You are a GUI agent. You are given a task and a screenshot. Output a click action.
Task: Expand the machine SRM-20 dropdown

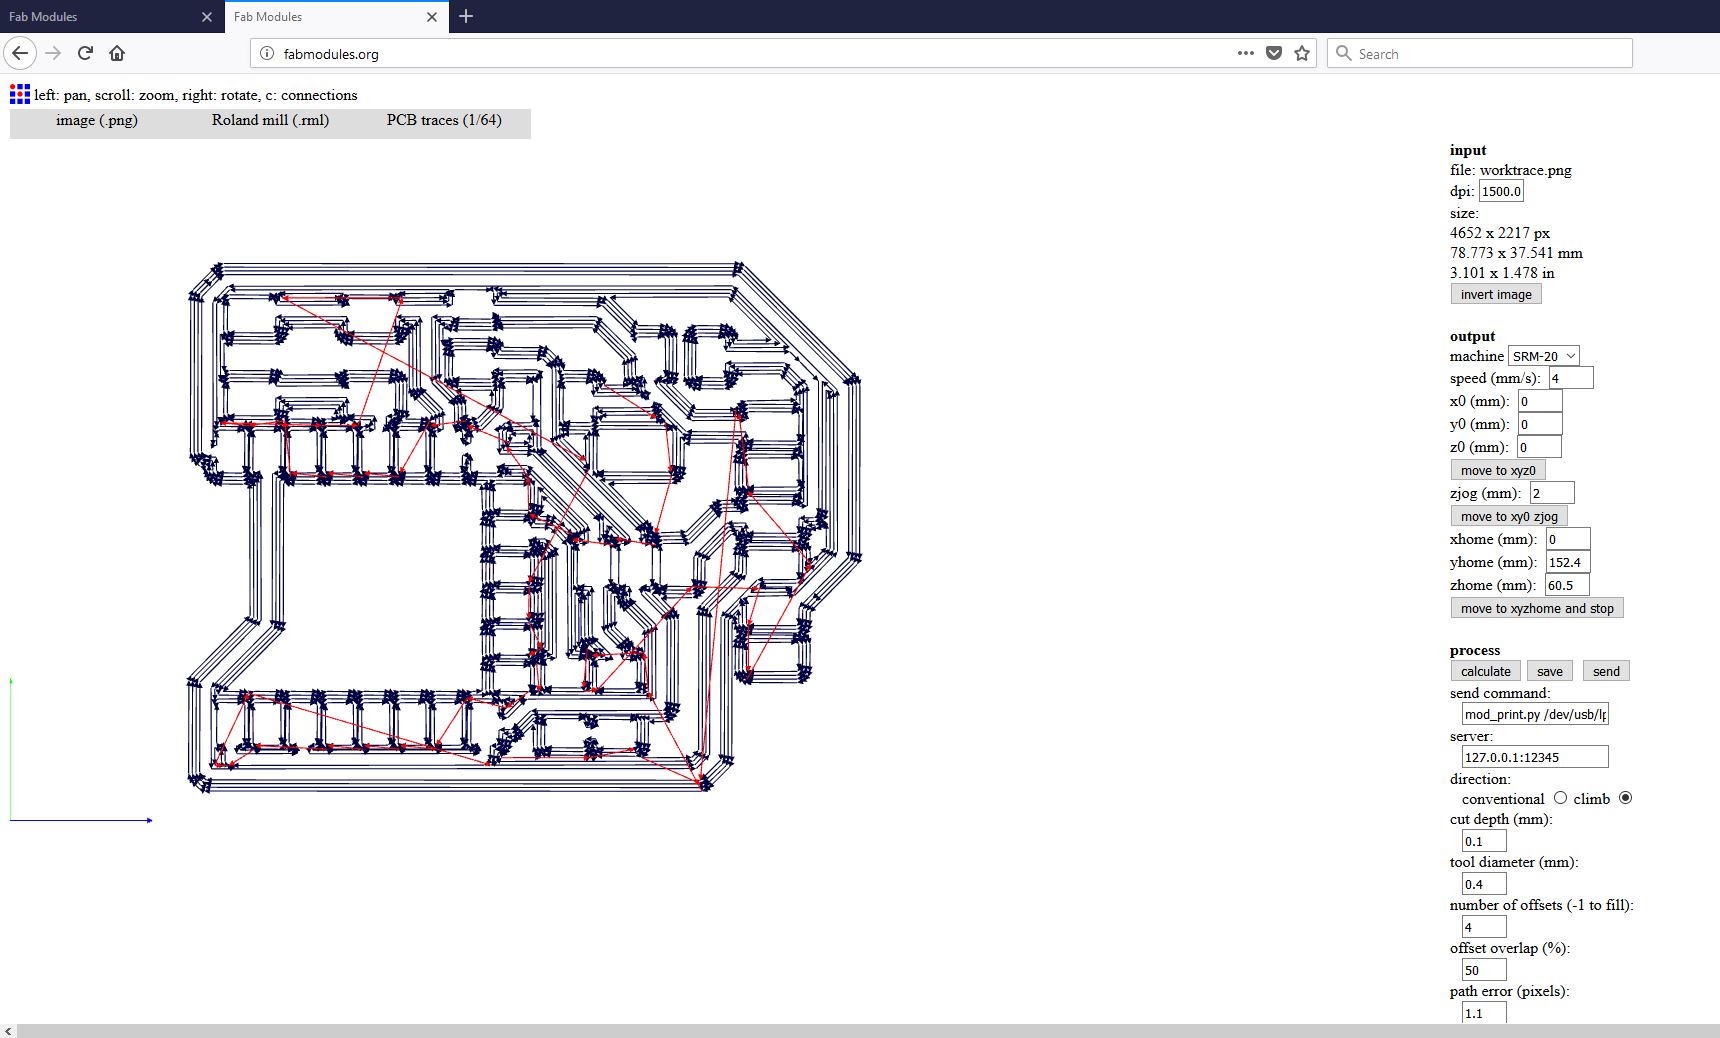click(x=1544, y=356)
